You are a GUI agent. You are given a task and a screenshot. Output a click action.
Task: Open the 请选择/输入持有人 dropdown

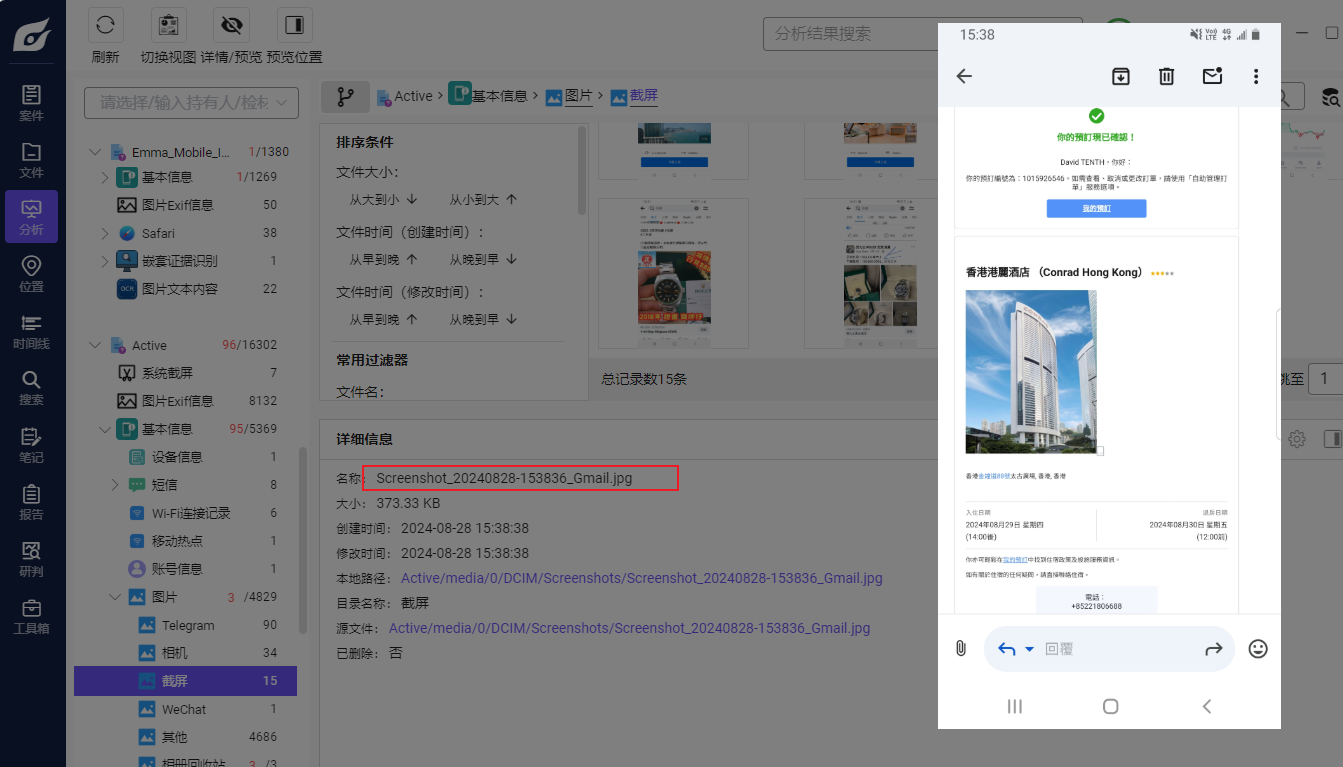tap(191, 102)
